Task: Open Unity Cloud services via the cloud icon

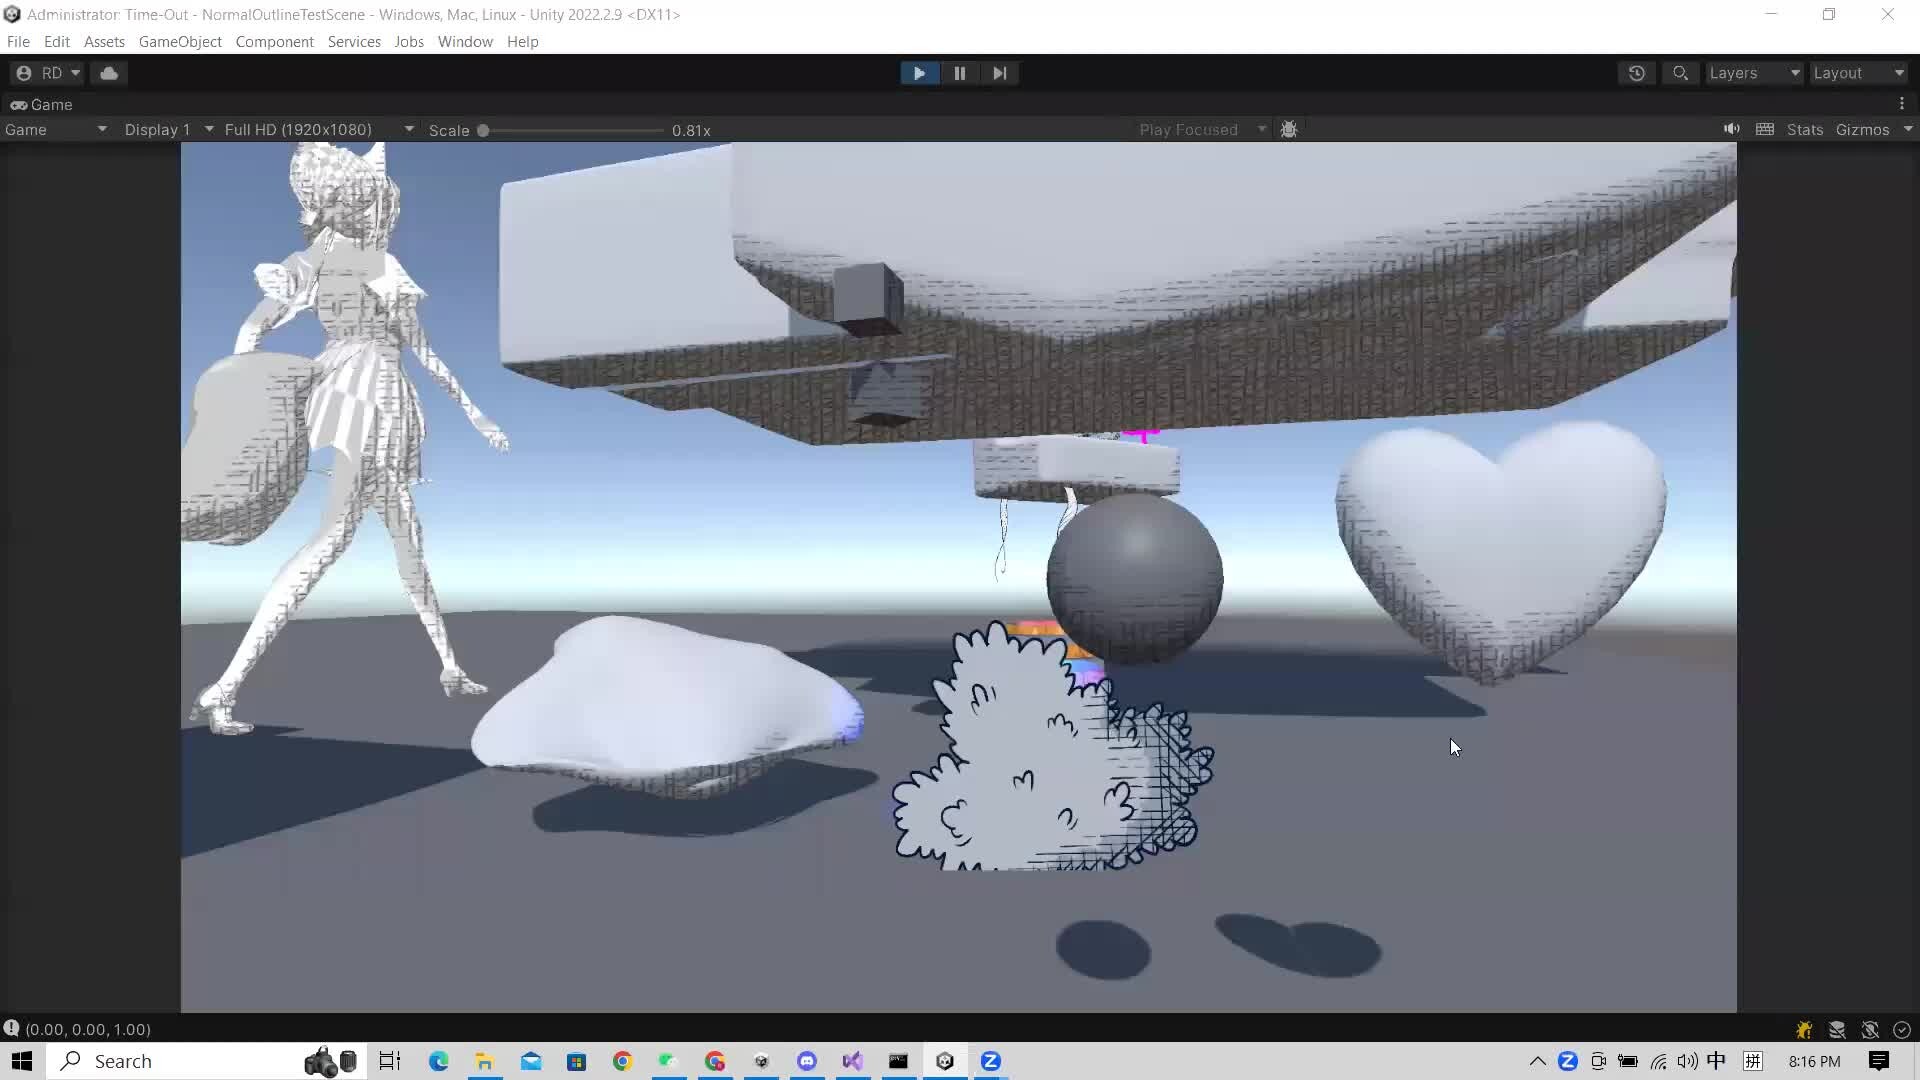Action: [108, 72]
